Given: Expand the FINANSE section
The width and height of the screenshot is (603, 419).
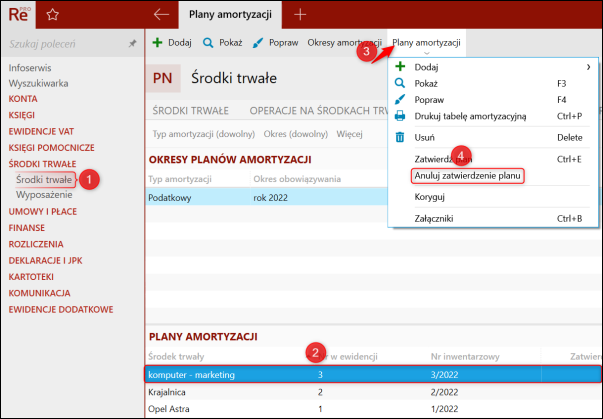Looking at the screenshot, I should (x=27, y=228).
